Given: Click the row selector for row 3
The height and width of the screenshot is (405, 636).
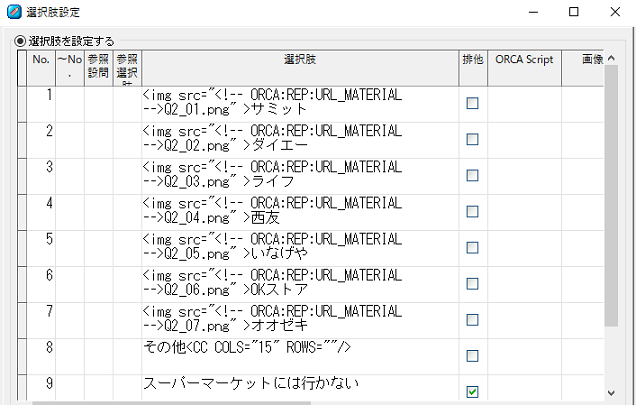Looking at the screenshot, I should (x=22, y=177).
